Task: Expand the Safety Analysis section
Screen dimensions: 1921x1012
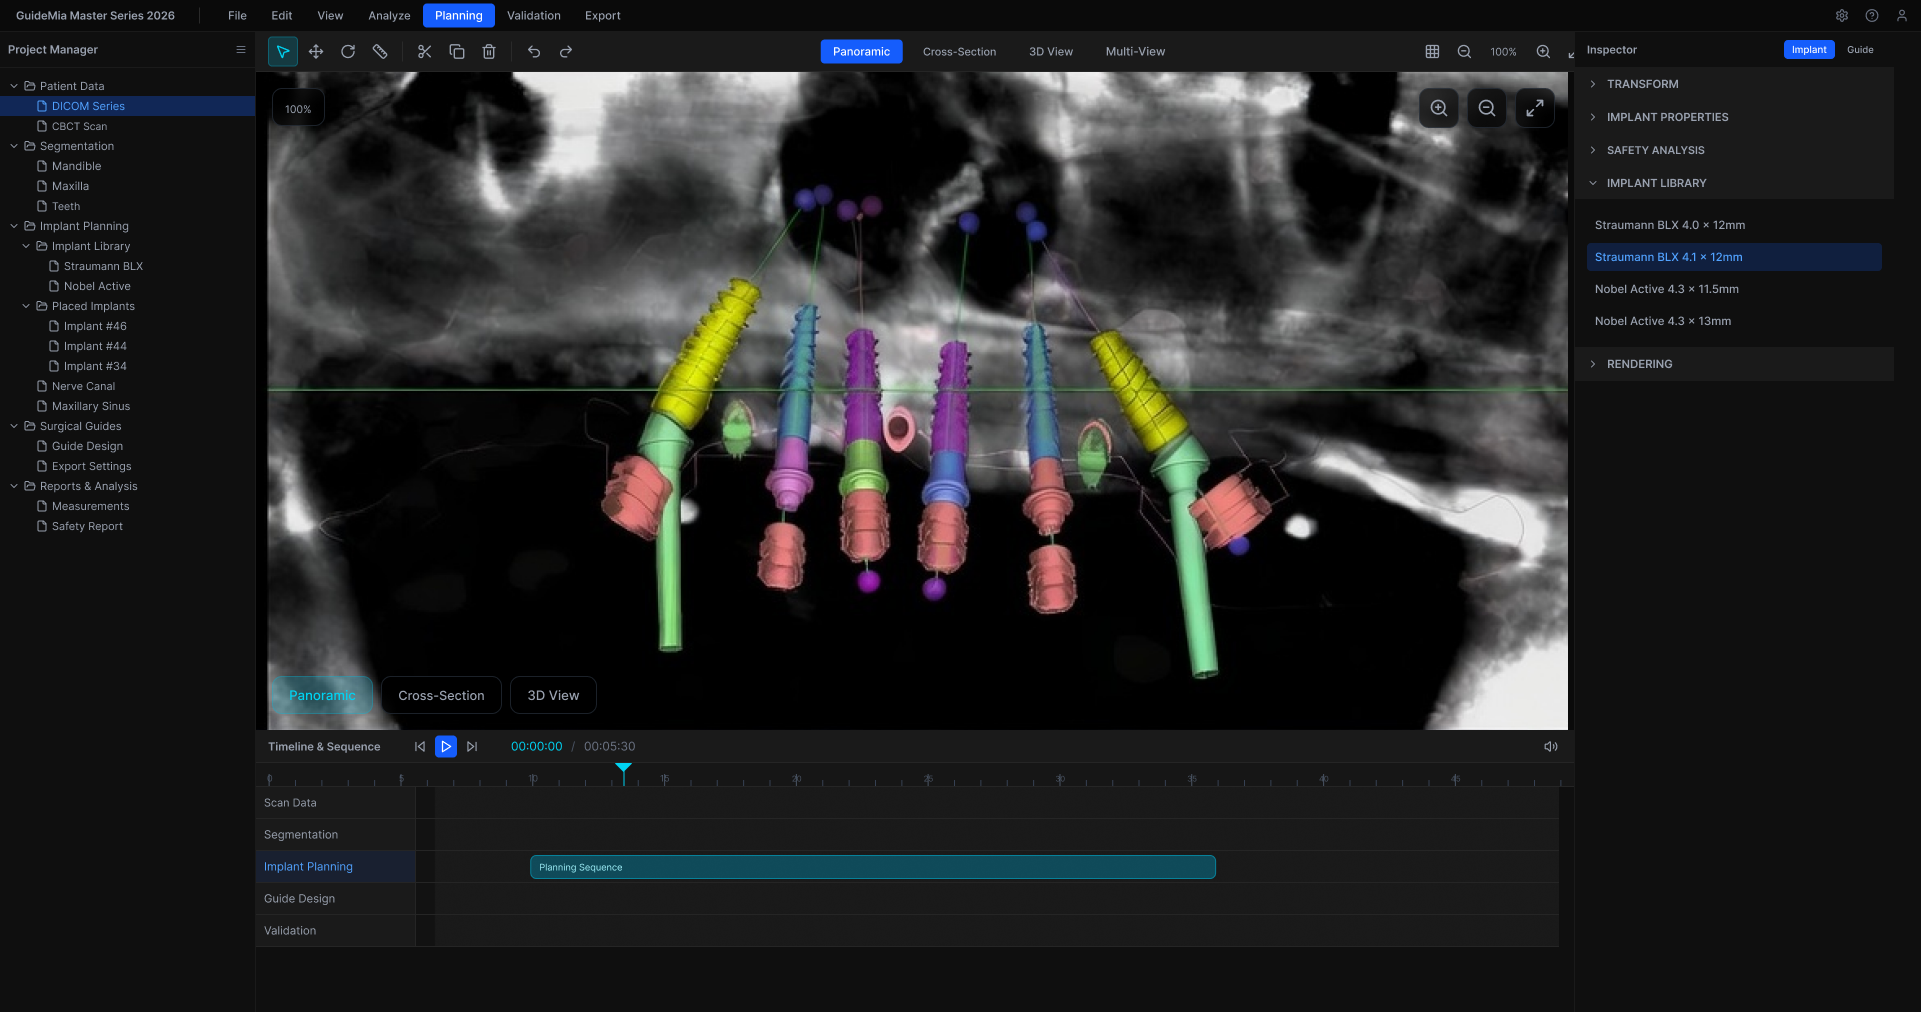Action: pyautogui.click(x=1655, y=150)
